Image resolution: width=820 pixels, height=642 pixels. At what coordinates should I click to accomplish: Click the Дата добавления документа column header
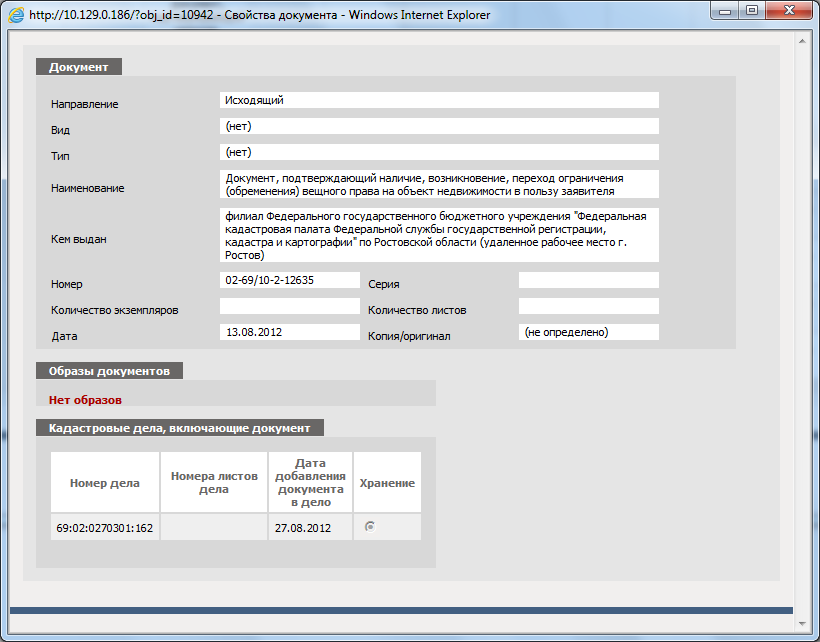(x=311, y=483)
